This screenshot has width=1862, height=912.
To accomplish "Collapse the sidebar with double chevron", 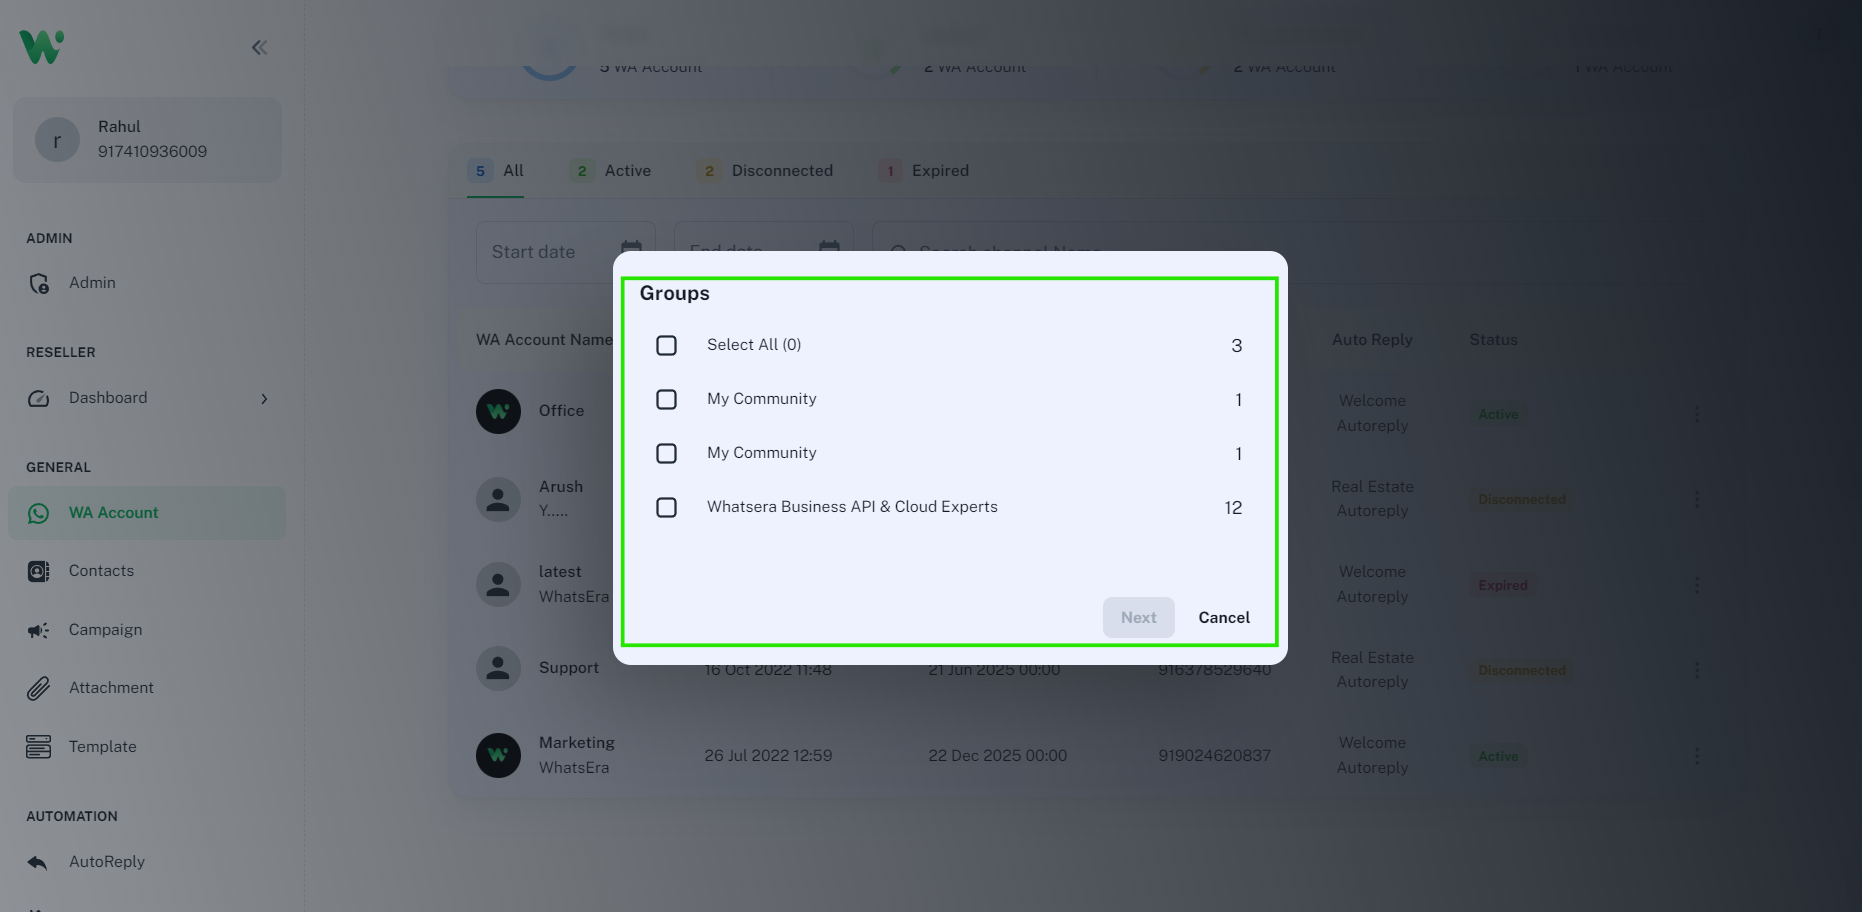I will point(259,47).
